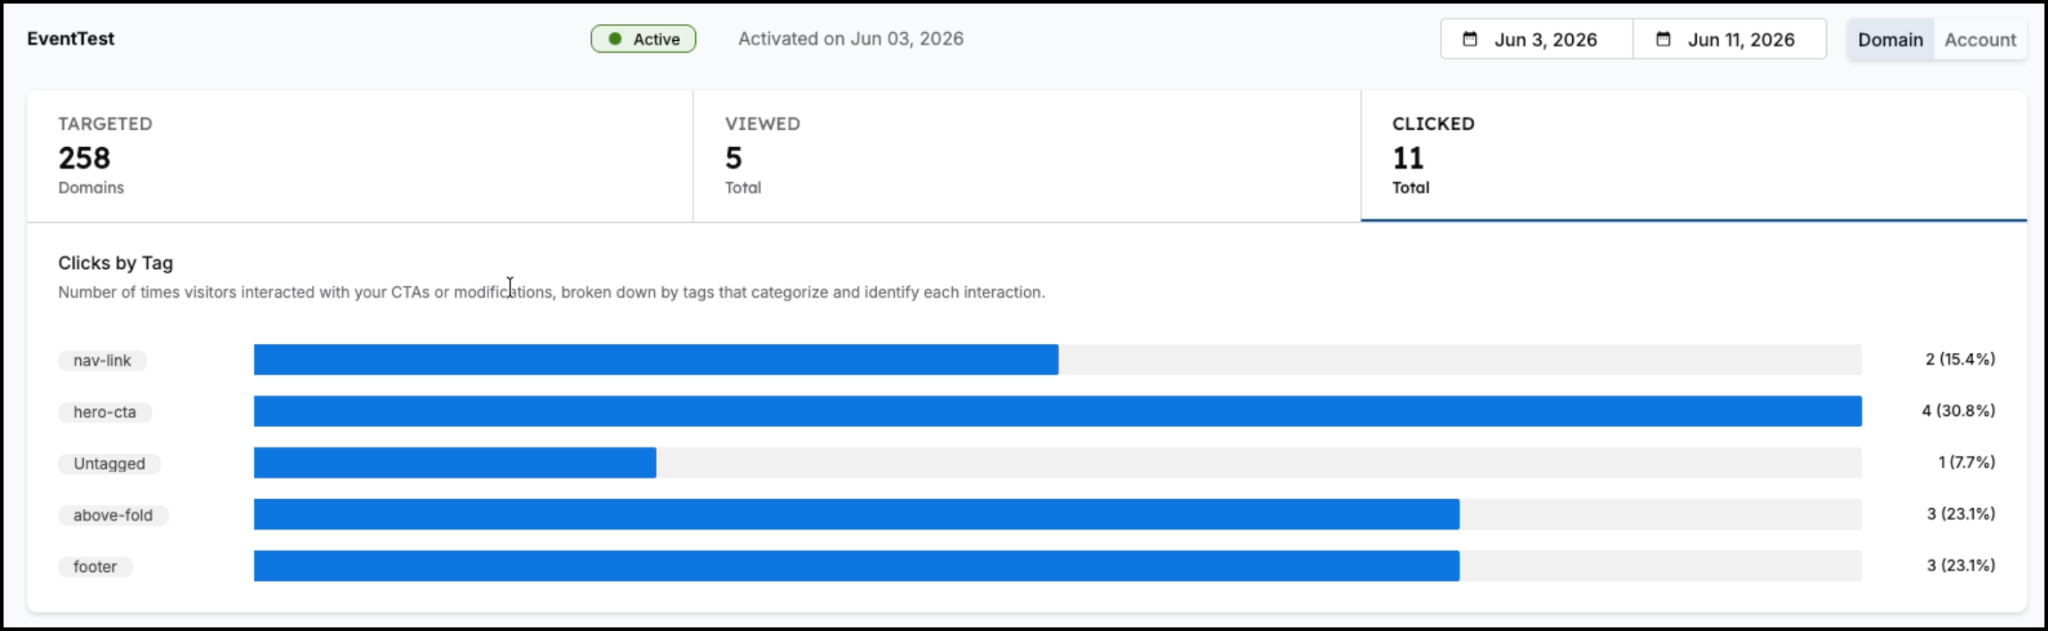Click the nav-link tag chip

tap(102, 360)
